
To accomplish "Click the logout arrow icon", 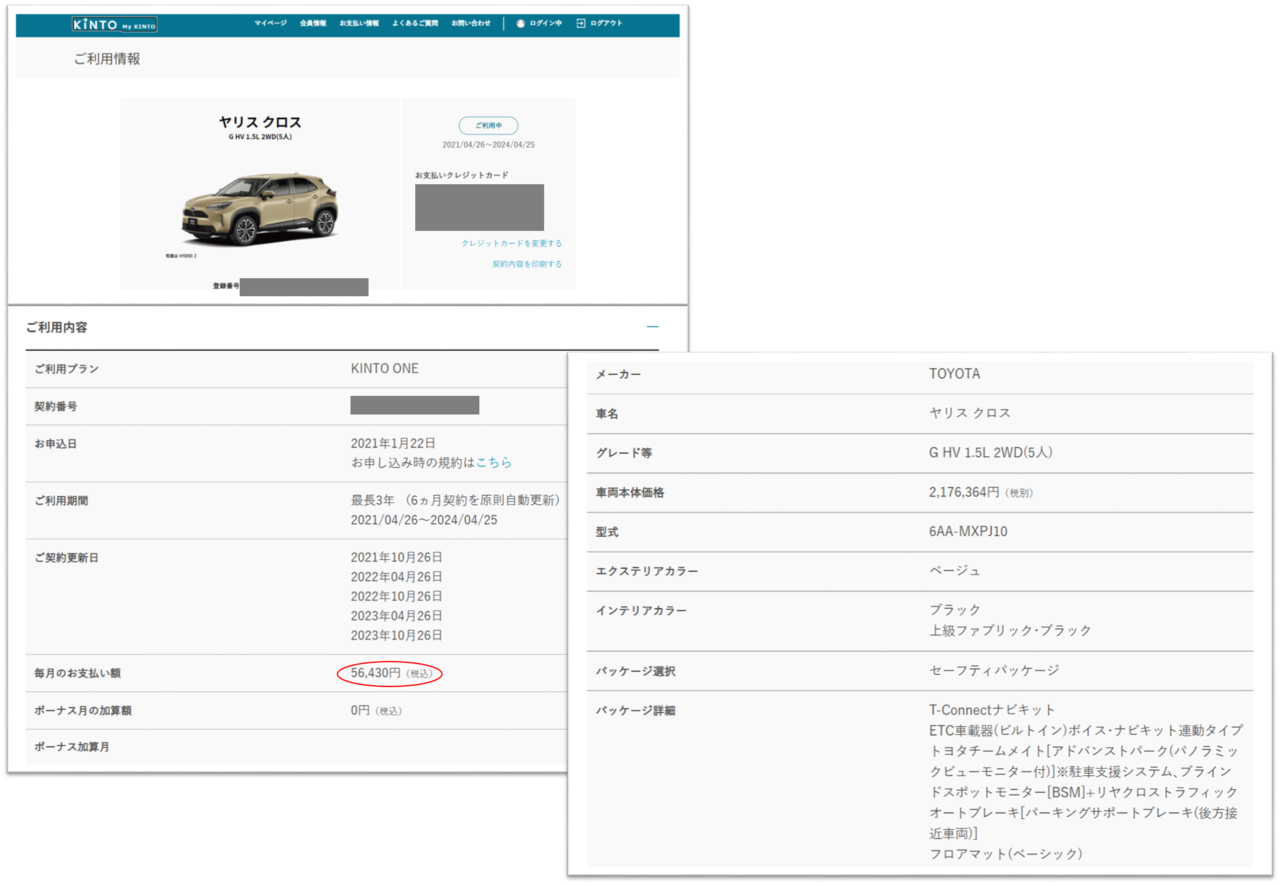I will pos(581,23).
